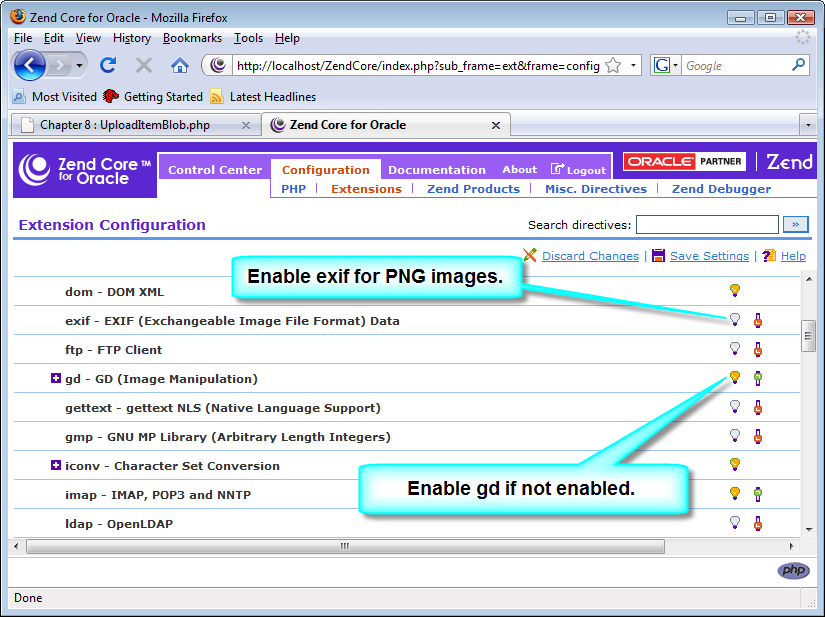The width and height of the screenshot is (825, 617).
Task: Select the Configuration tab
Action: point(326,170)
